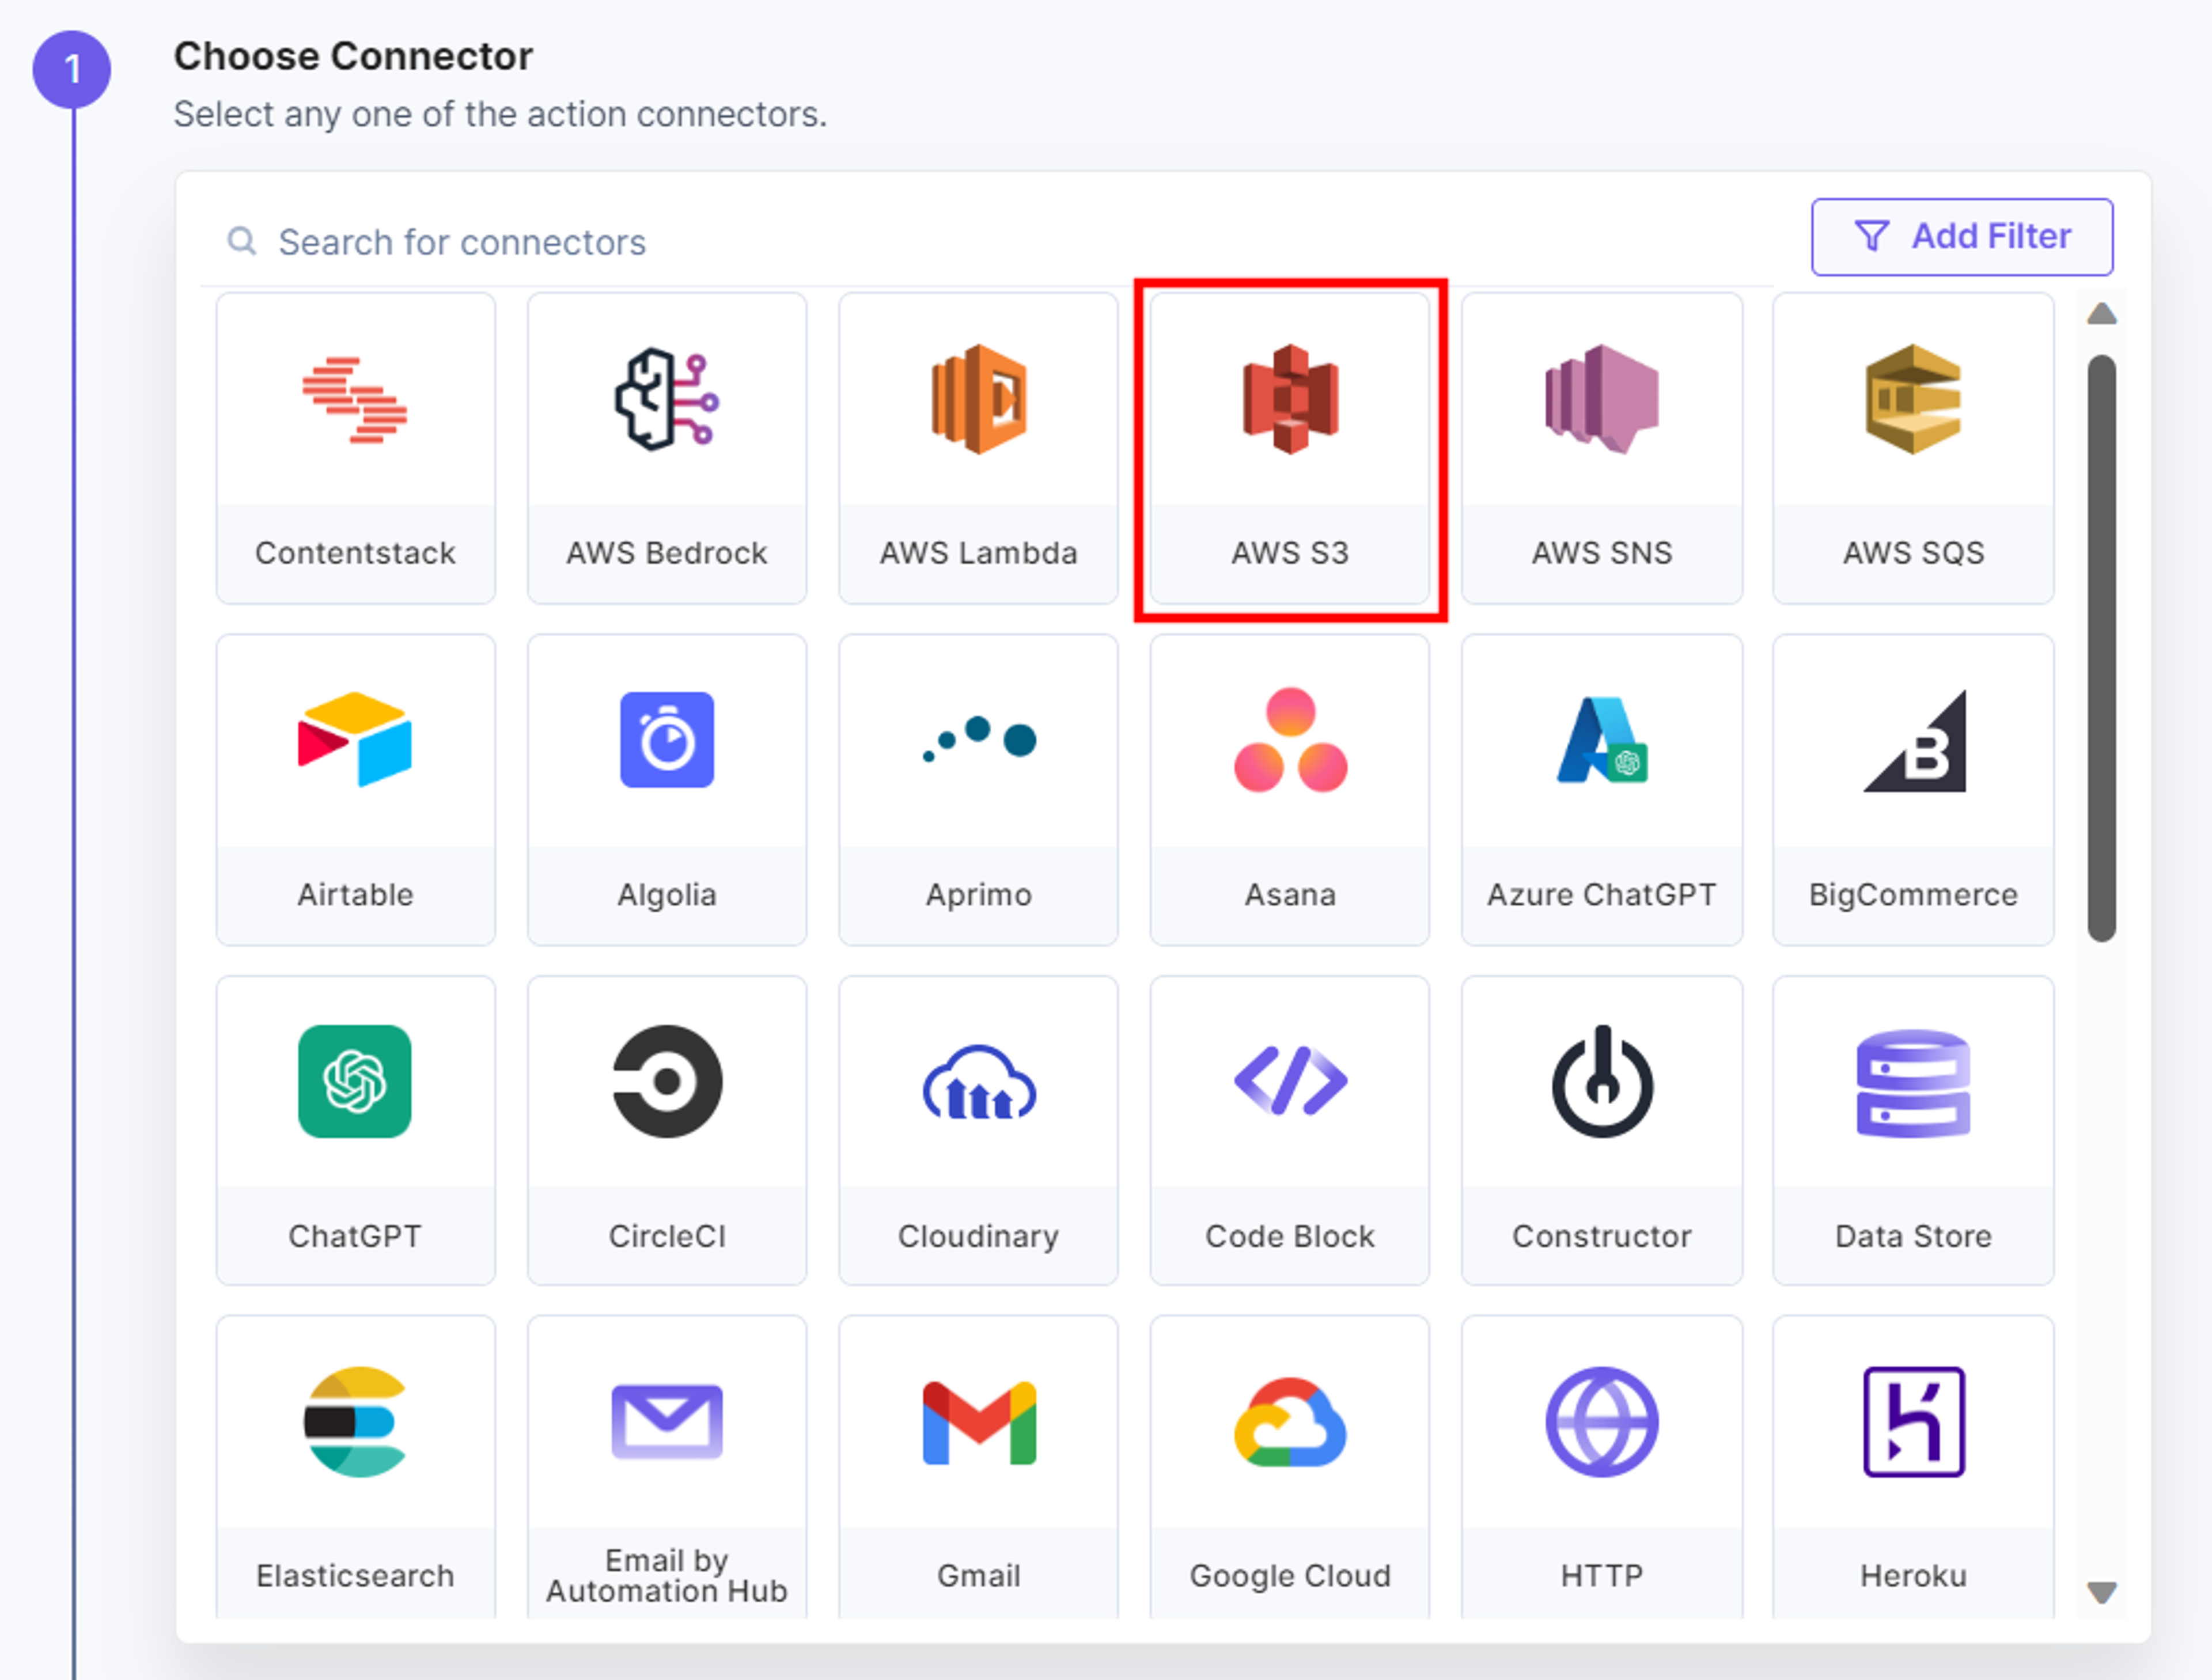Click the scrollbar up arrow
This screenshot has width=2212, height=1680.
click(x=2102, y=314)
